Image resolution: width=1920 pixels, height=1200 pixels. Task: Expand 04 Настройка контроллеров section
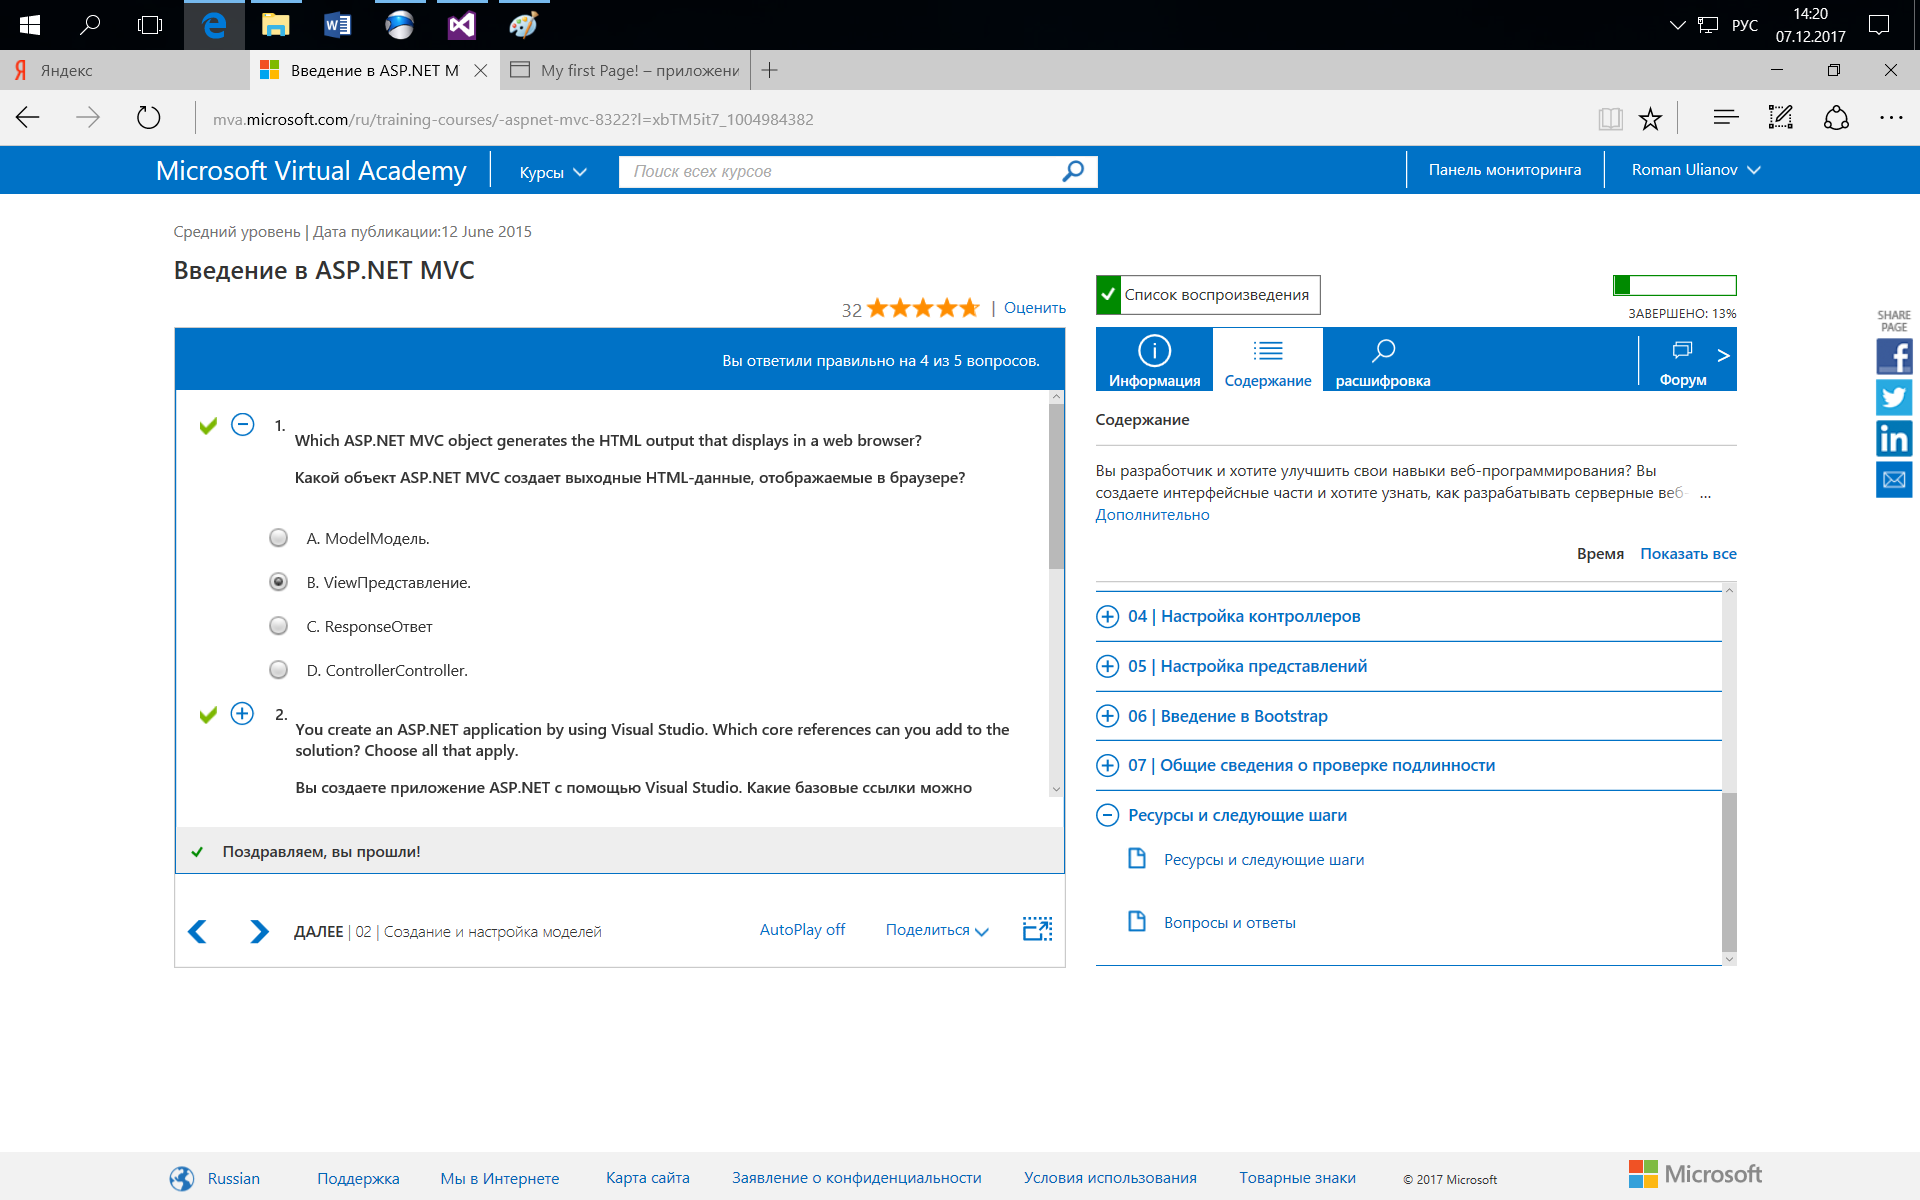tap(1108, 616)
